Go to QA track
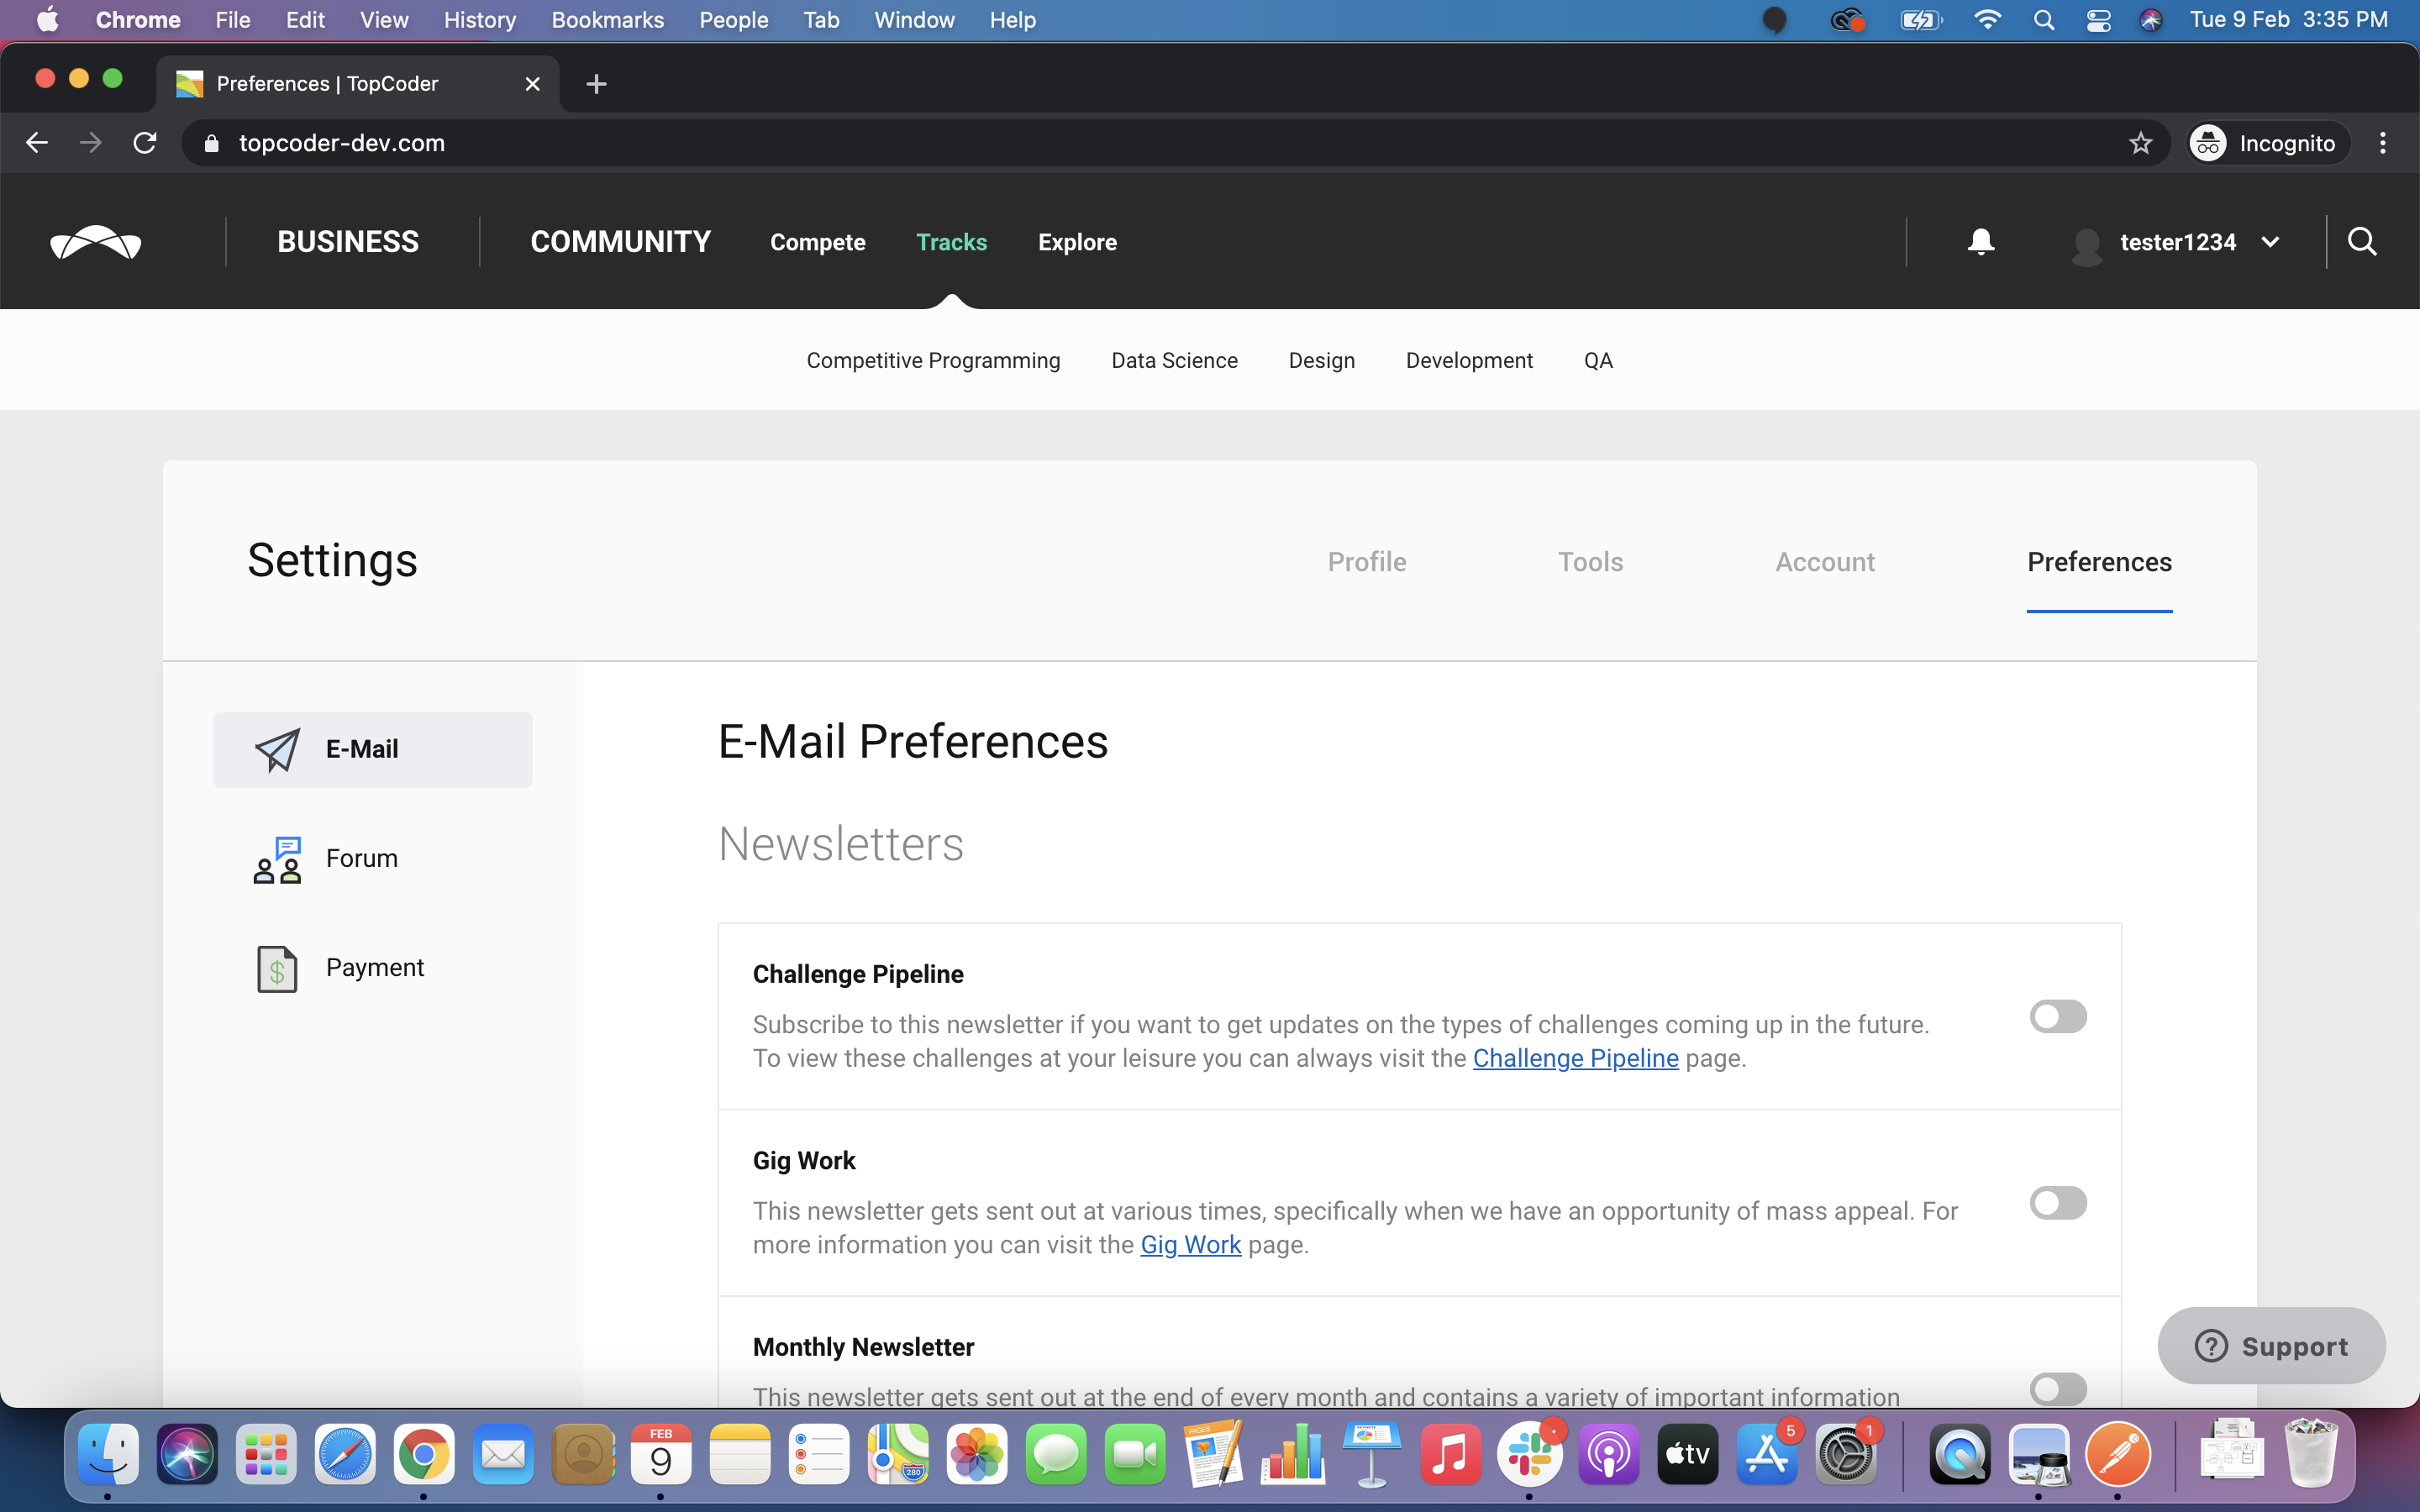The width and height of the screenshot is (2420, 1512). click(x=1598, y=360)
